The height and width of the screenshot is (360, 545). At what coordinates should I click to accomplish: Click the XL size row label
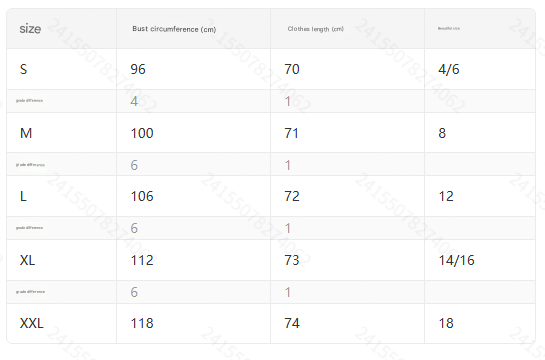pos(27,260)
